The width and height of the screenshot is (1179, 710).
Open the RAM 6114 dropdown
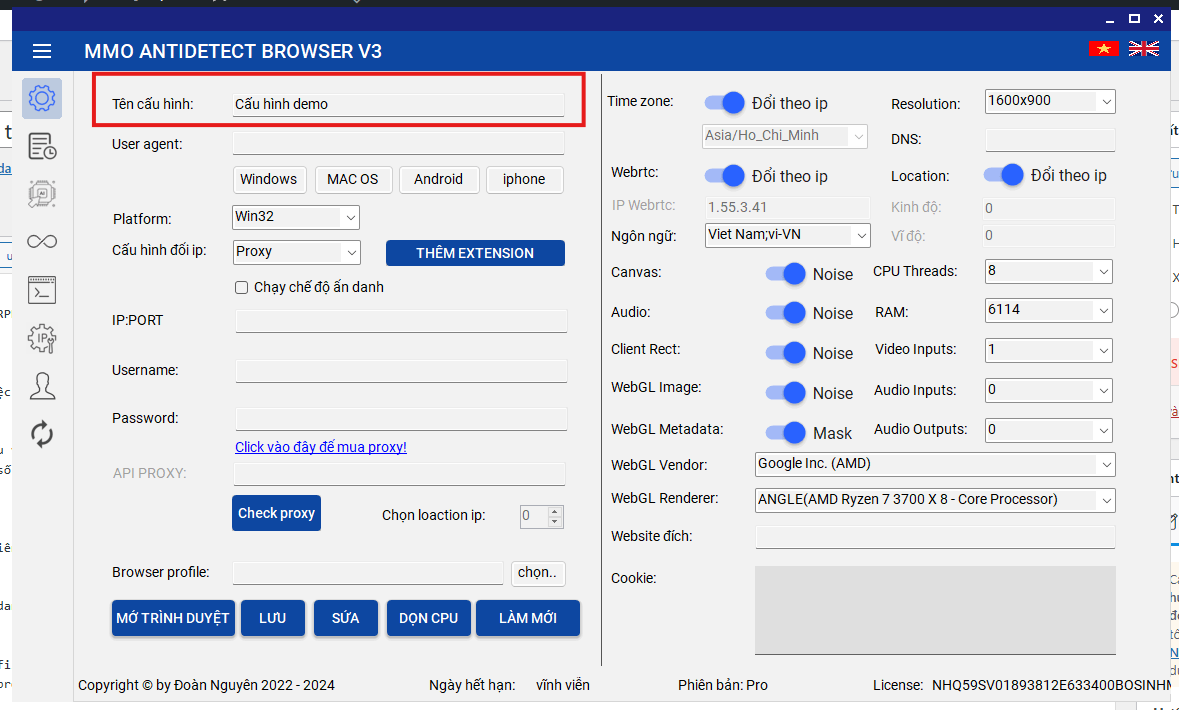pos(1048,310)
